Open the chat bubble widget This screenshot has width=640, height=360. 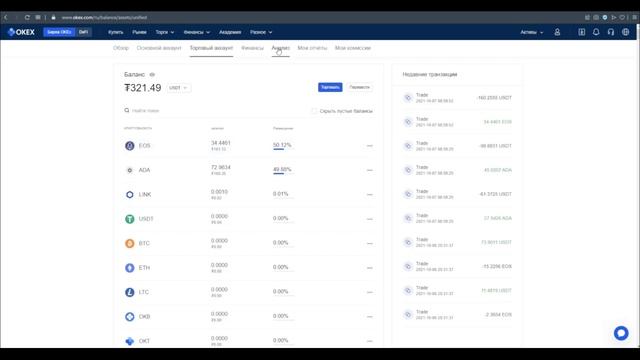[621, 333]
